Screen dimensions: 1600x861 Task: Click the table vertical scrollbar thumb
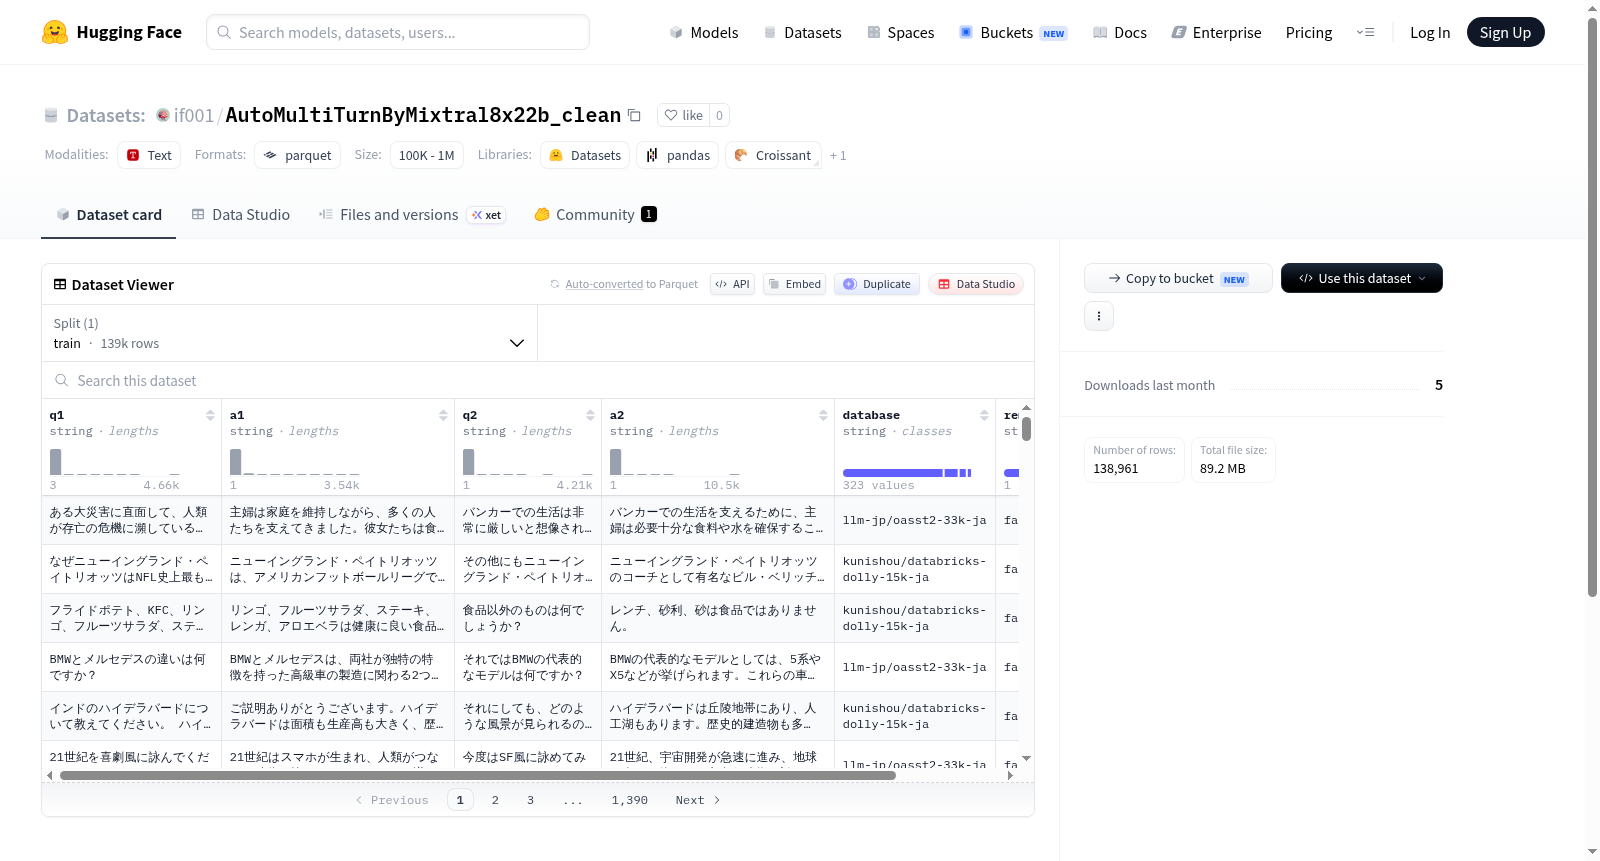click(x=1026, y=429)
